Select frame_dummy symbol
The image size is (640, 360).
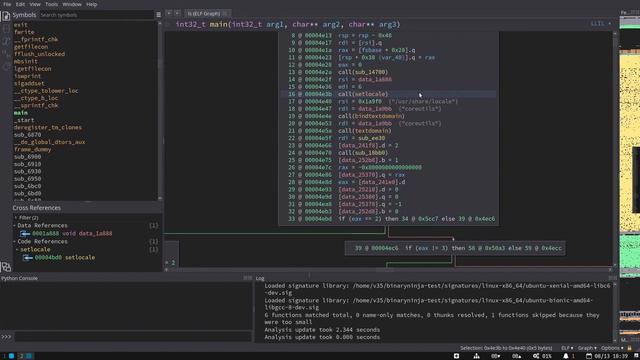click(33, 149)
